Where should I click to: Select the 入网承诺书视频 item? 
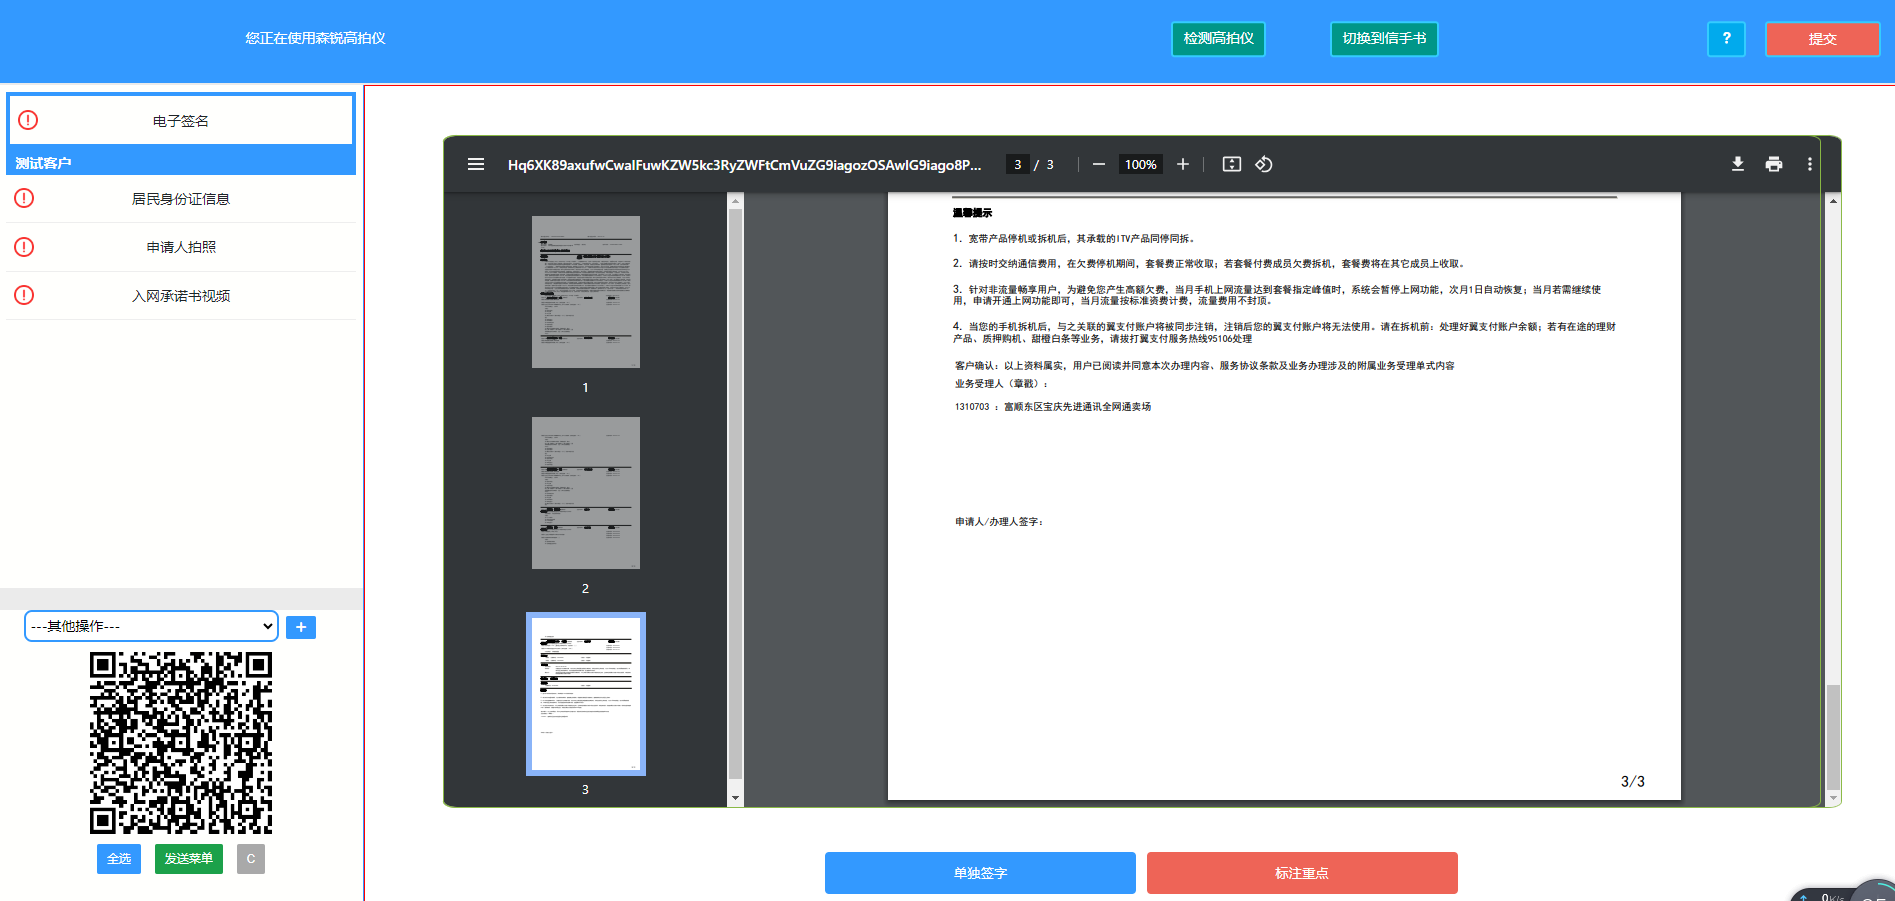[181, 296]
